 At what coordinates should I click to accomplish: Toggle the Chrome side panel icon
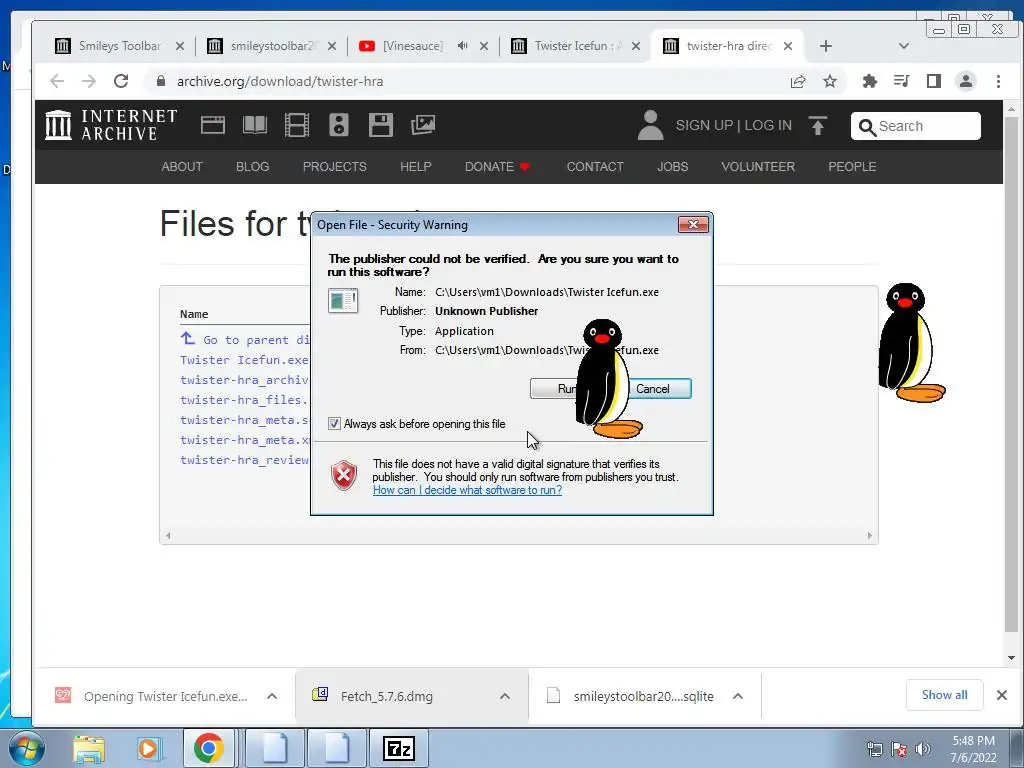pyautogui.click(x=934, y=81)
